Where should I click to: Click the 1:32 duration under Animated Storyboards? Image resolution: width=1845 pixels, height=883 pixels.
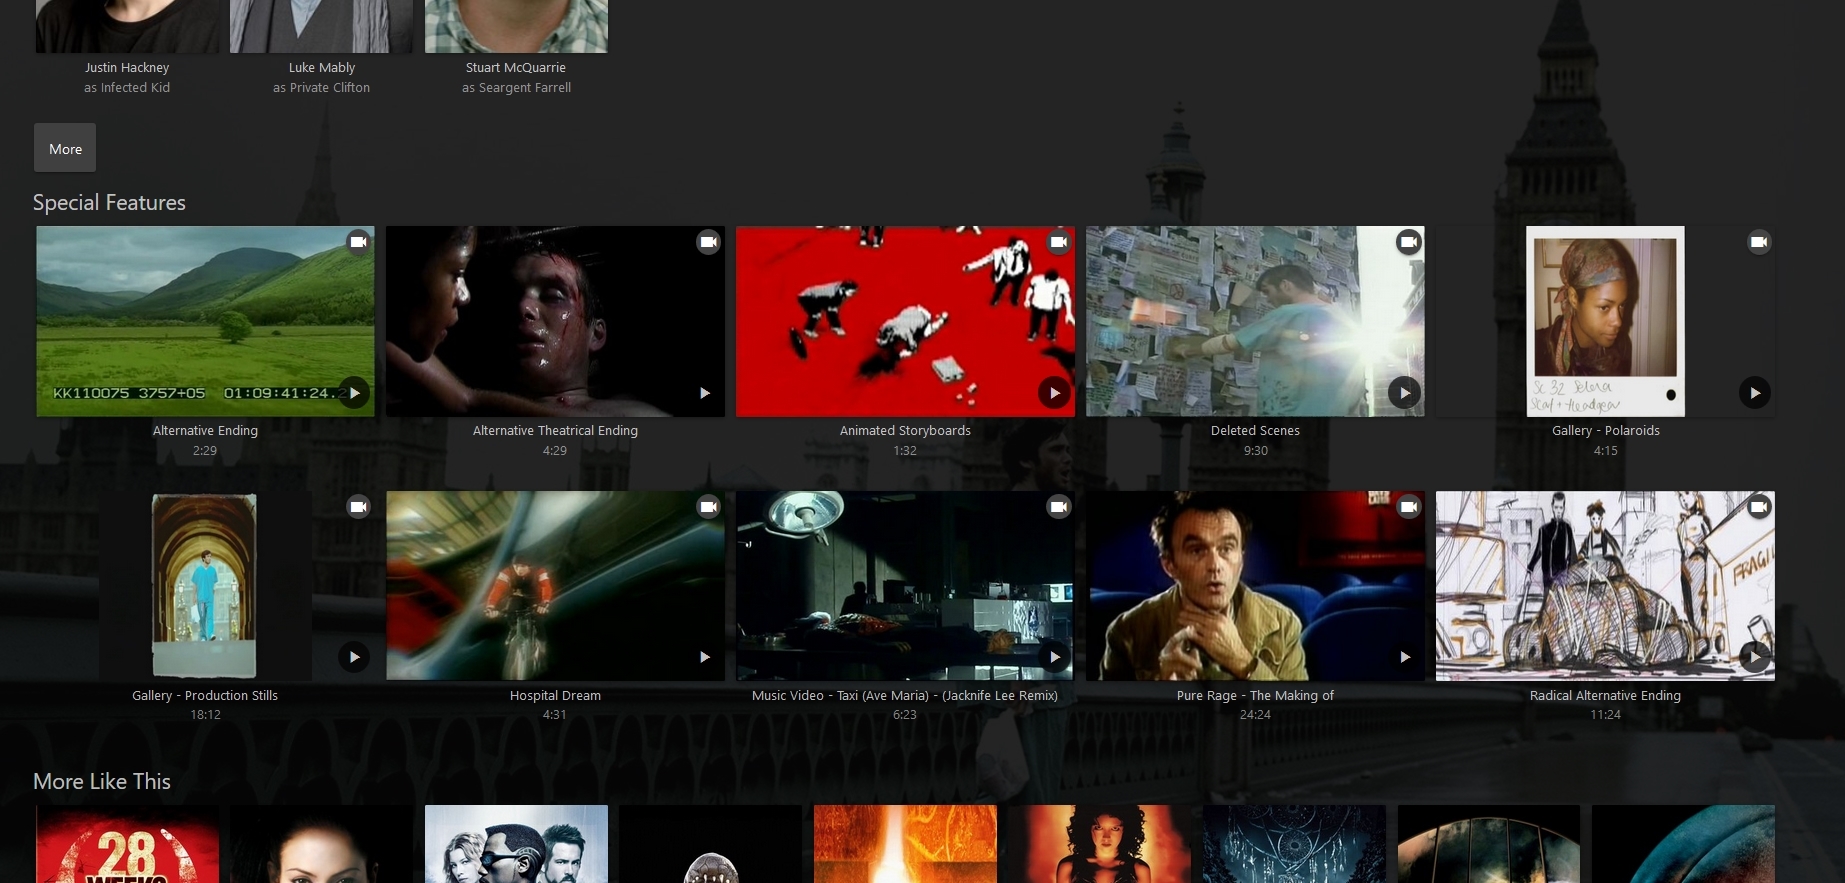pyautogui.click(x=905, y=451)
